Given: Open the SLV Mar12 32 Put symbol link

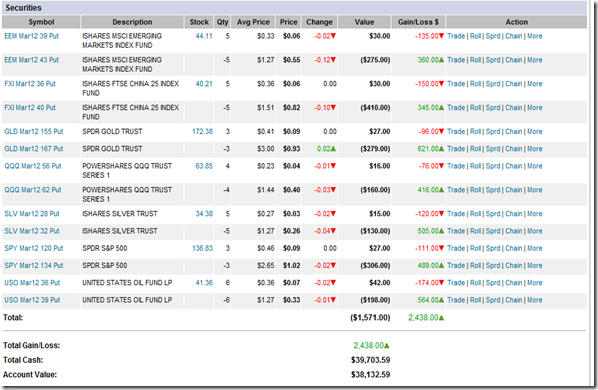Looking at the screenshot, I should point(32,231).
